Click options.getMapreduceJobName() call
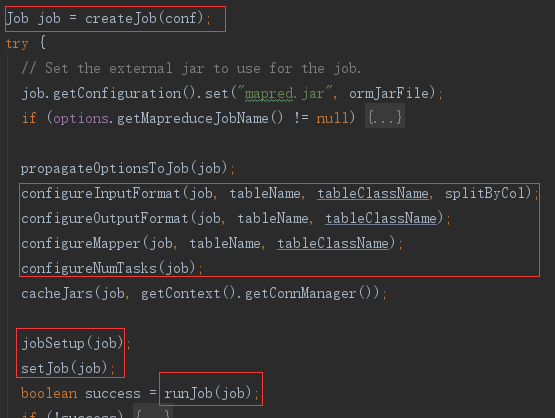The width and height of the screenshot is (555, 418). click(168, 118)
